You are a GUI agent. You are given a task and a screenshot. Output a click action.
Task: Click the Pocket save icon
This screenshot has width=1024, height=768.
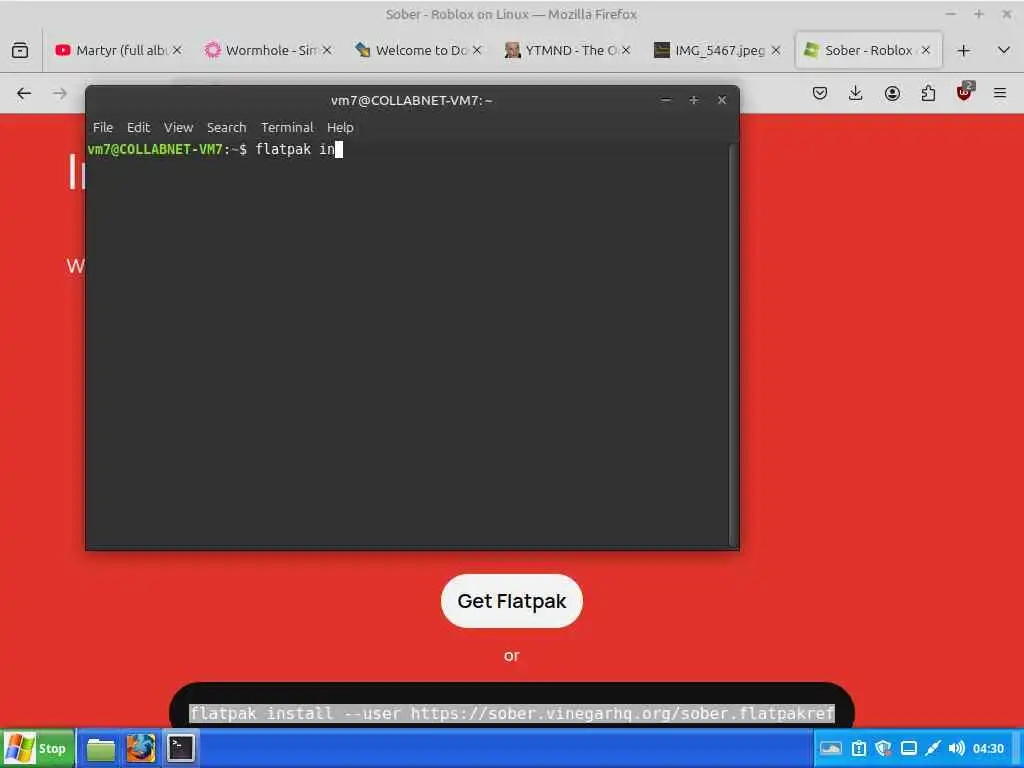tap(820, 93)
